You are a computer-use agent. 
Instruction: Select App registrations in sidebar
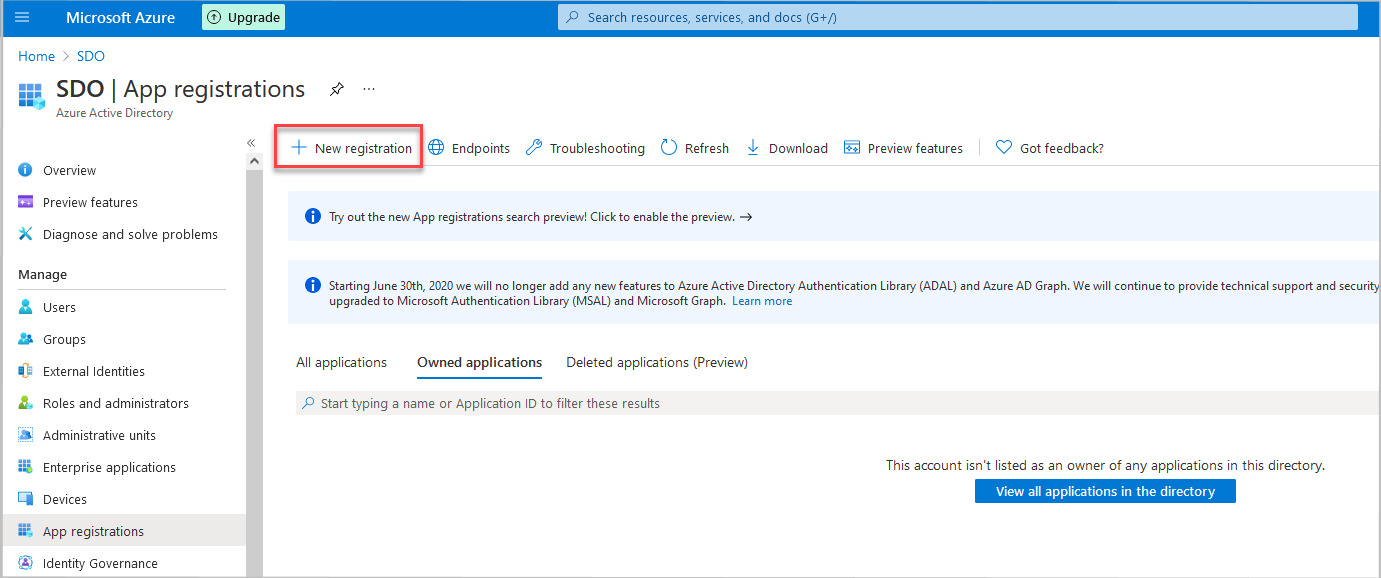tap(123, 531)
